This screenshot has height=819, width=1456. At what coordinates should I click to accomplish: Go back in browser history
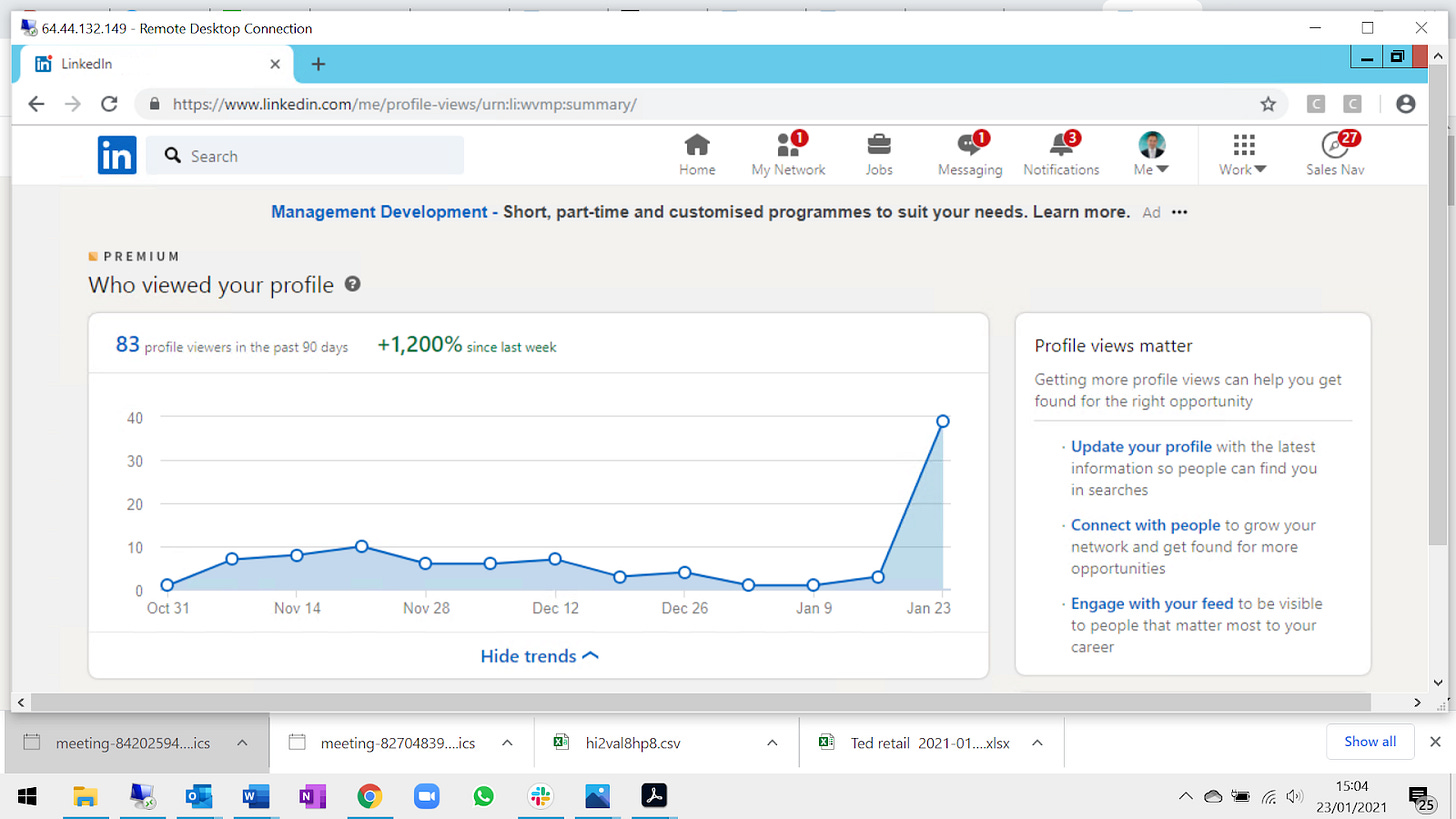point(36,104)
